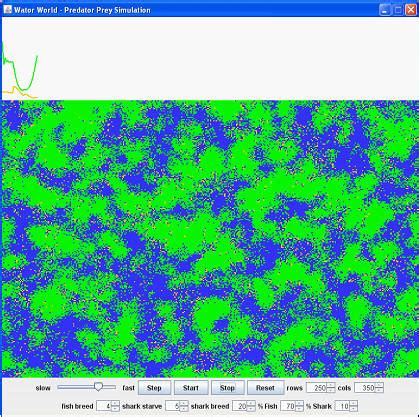Decrease shark starve with down arrow

point(184,409)
